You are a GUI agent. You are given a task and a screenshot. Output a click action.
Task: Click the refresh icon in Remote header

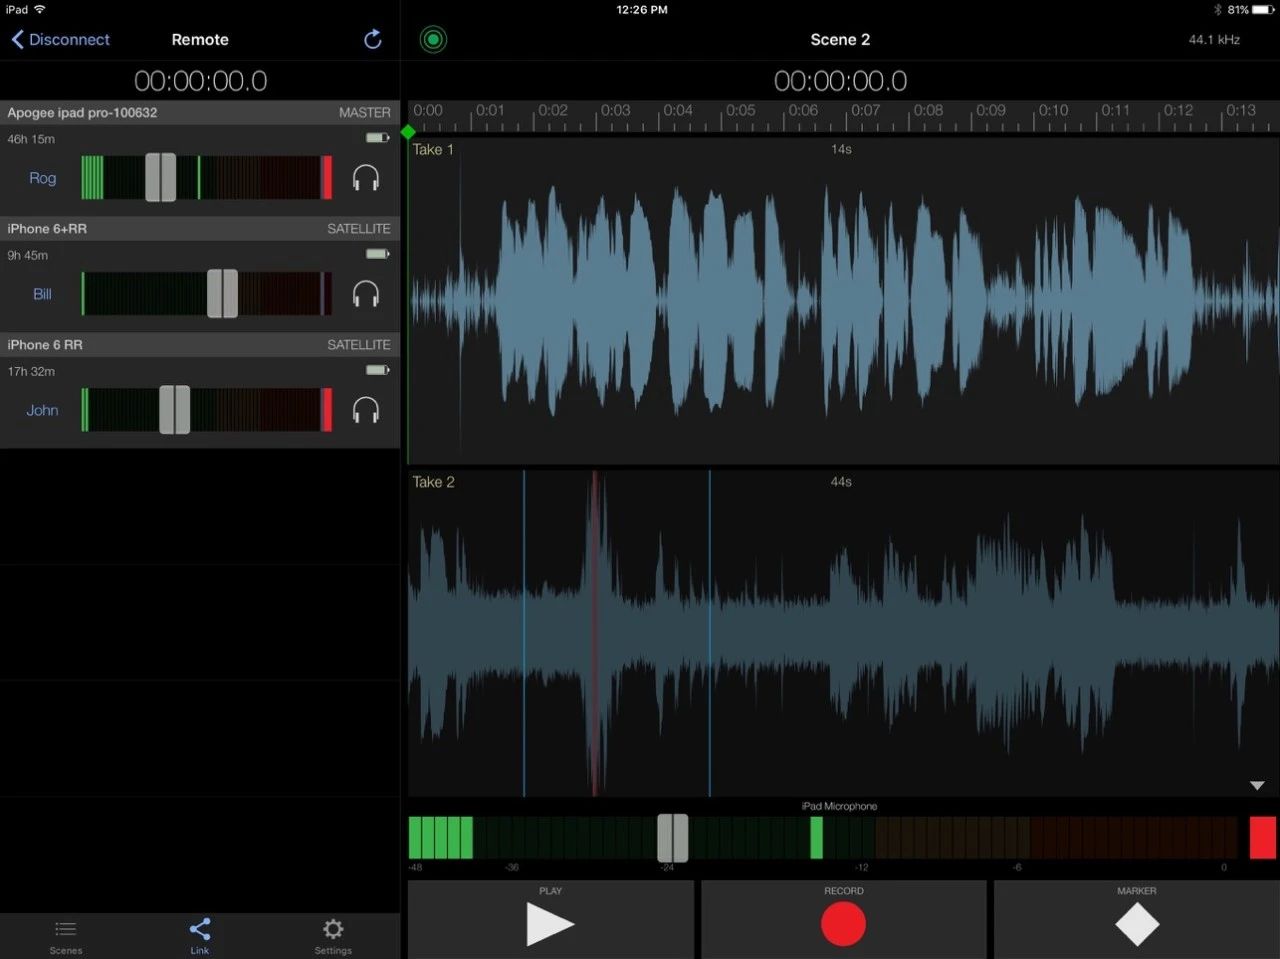[372, 39]
